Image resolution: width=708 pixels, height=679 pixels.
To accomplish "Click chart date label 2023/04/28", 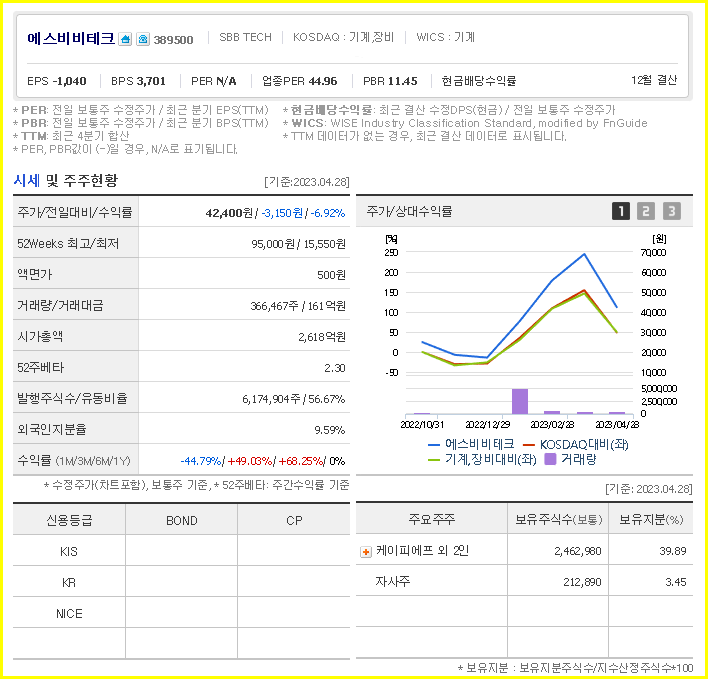I will (x=617, y=425).
